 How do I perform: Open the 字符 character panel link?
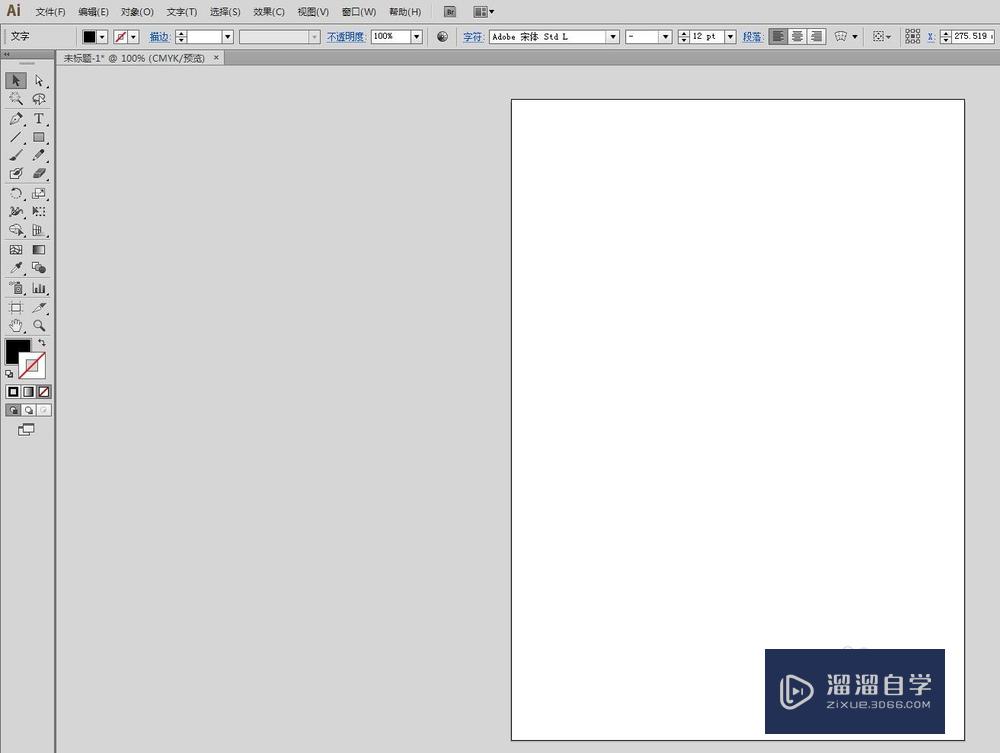point(473,37)
